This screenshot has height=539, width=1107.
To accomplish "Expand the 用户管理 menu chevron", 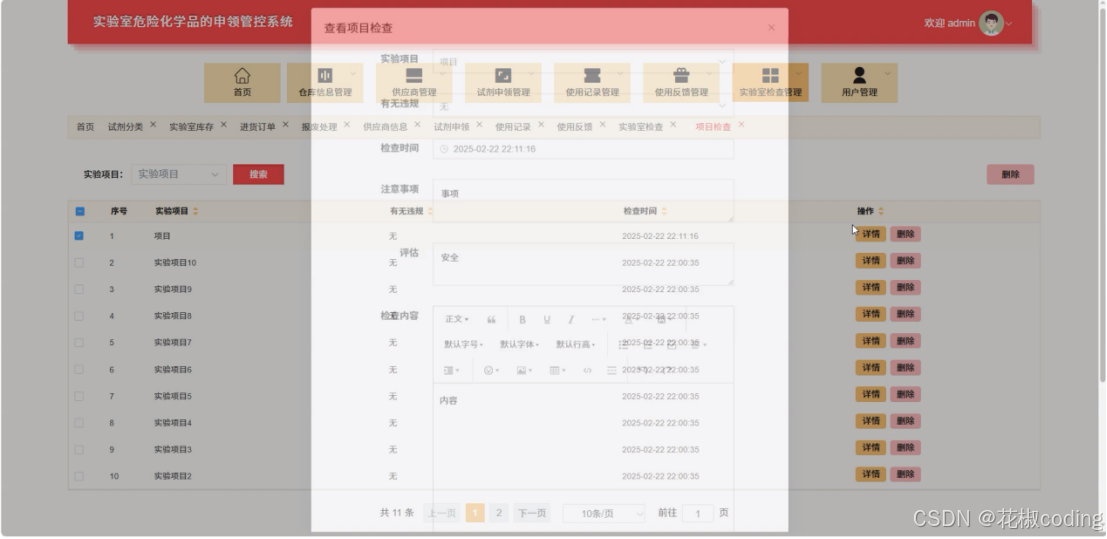I will click(887, 73).
